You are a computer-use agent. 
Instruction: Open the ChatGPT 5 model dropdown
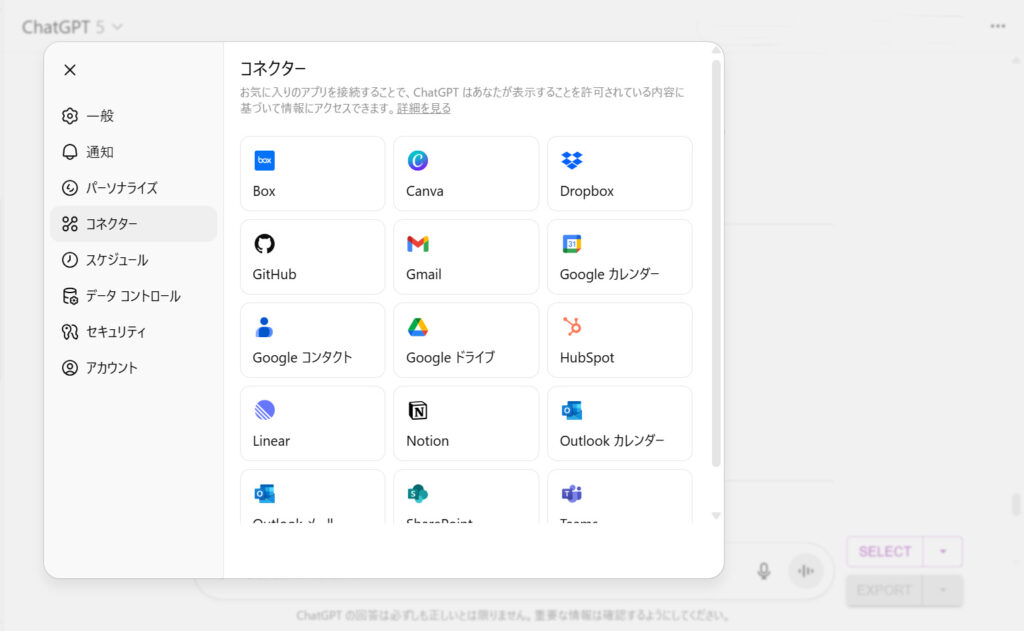(72, 27)
